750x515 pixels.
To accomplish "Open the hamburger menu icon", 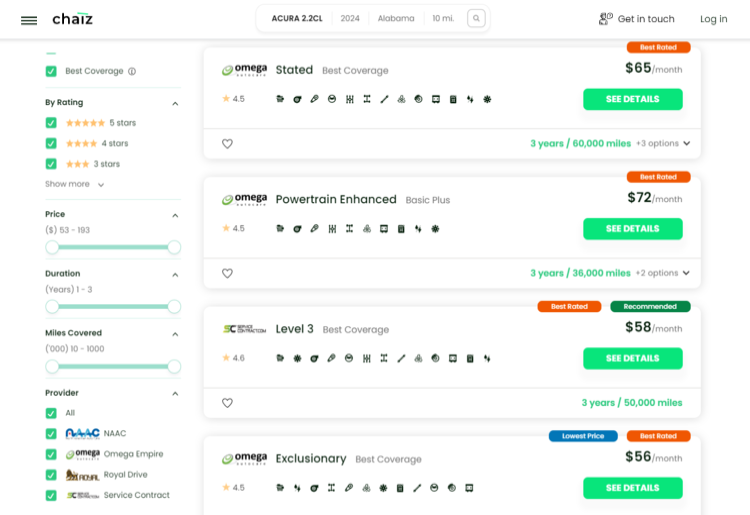I will pyautogui.click(x=29, y=19).
